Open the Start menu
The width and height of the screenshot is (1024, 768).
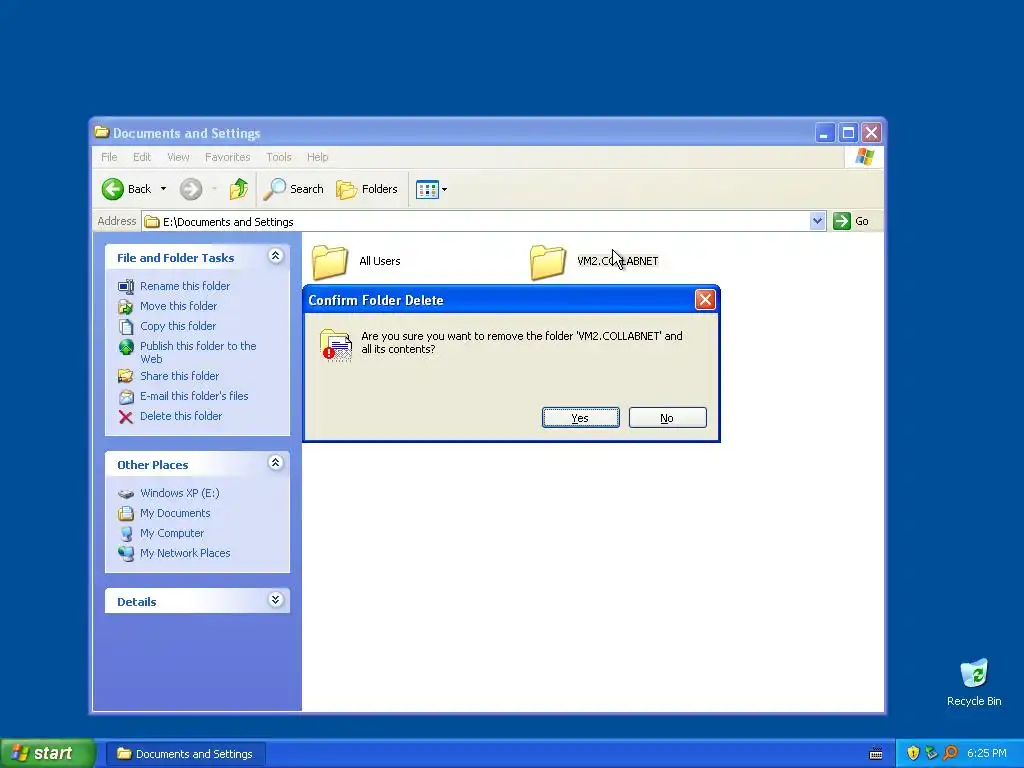(48, 754)
